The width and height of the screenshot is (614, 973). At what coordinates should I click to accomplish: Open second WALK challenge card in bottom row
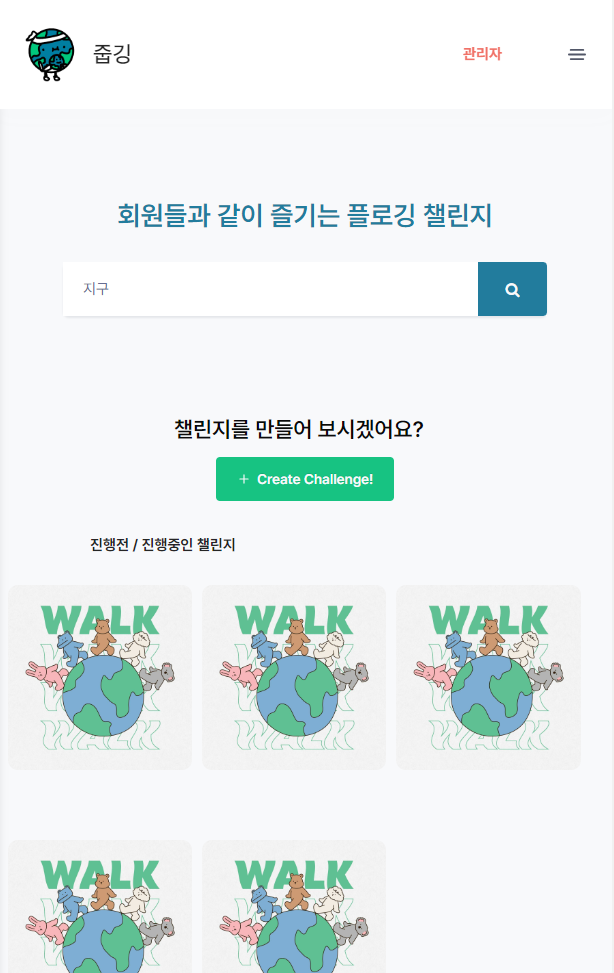(294, 907)
